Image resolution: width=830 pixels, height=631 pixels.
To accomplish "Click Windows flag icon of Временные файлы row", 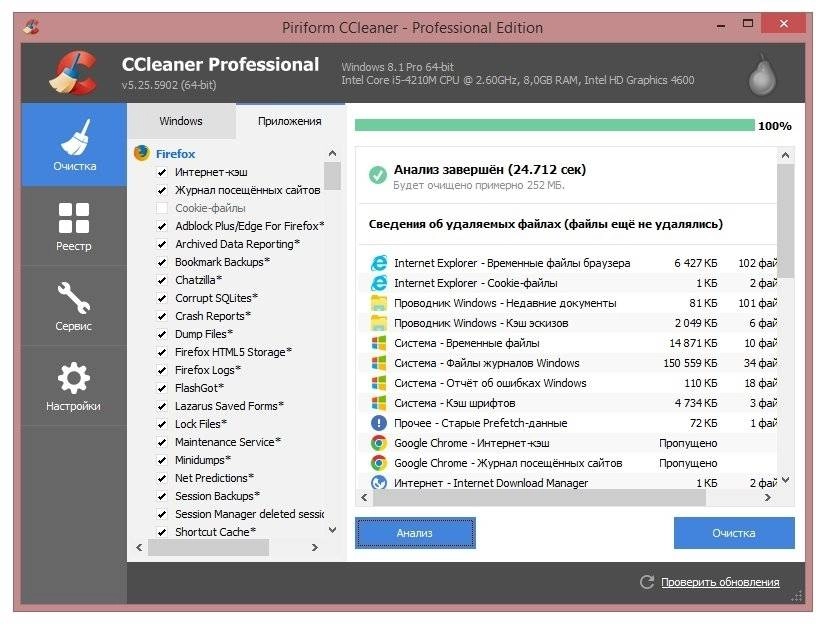I will point(378,343).
